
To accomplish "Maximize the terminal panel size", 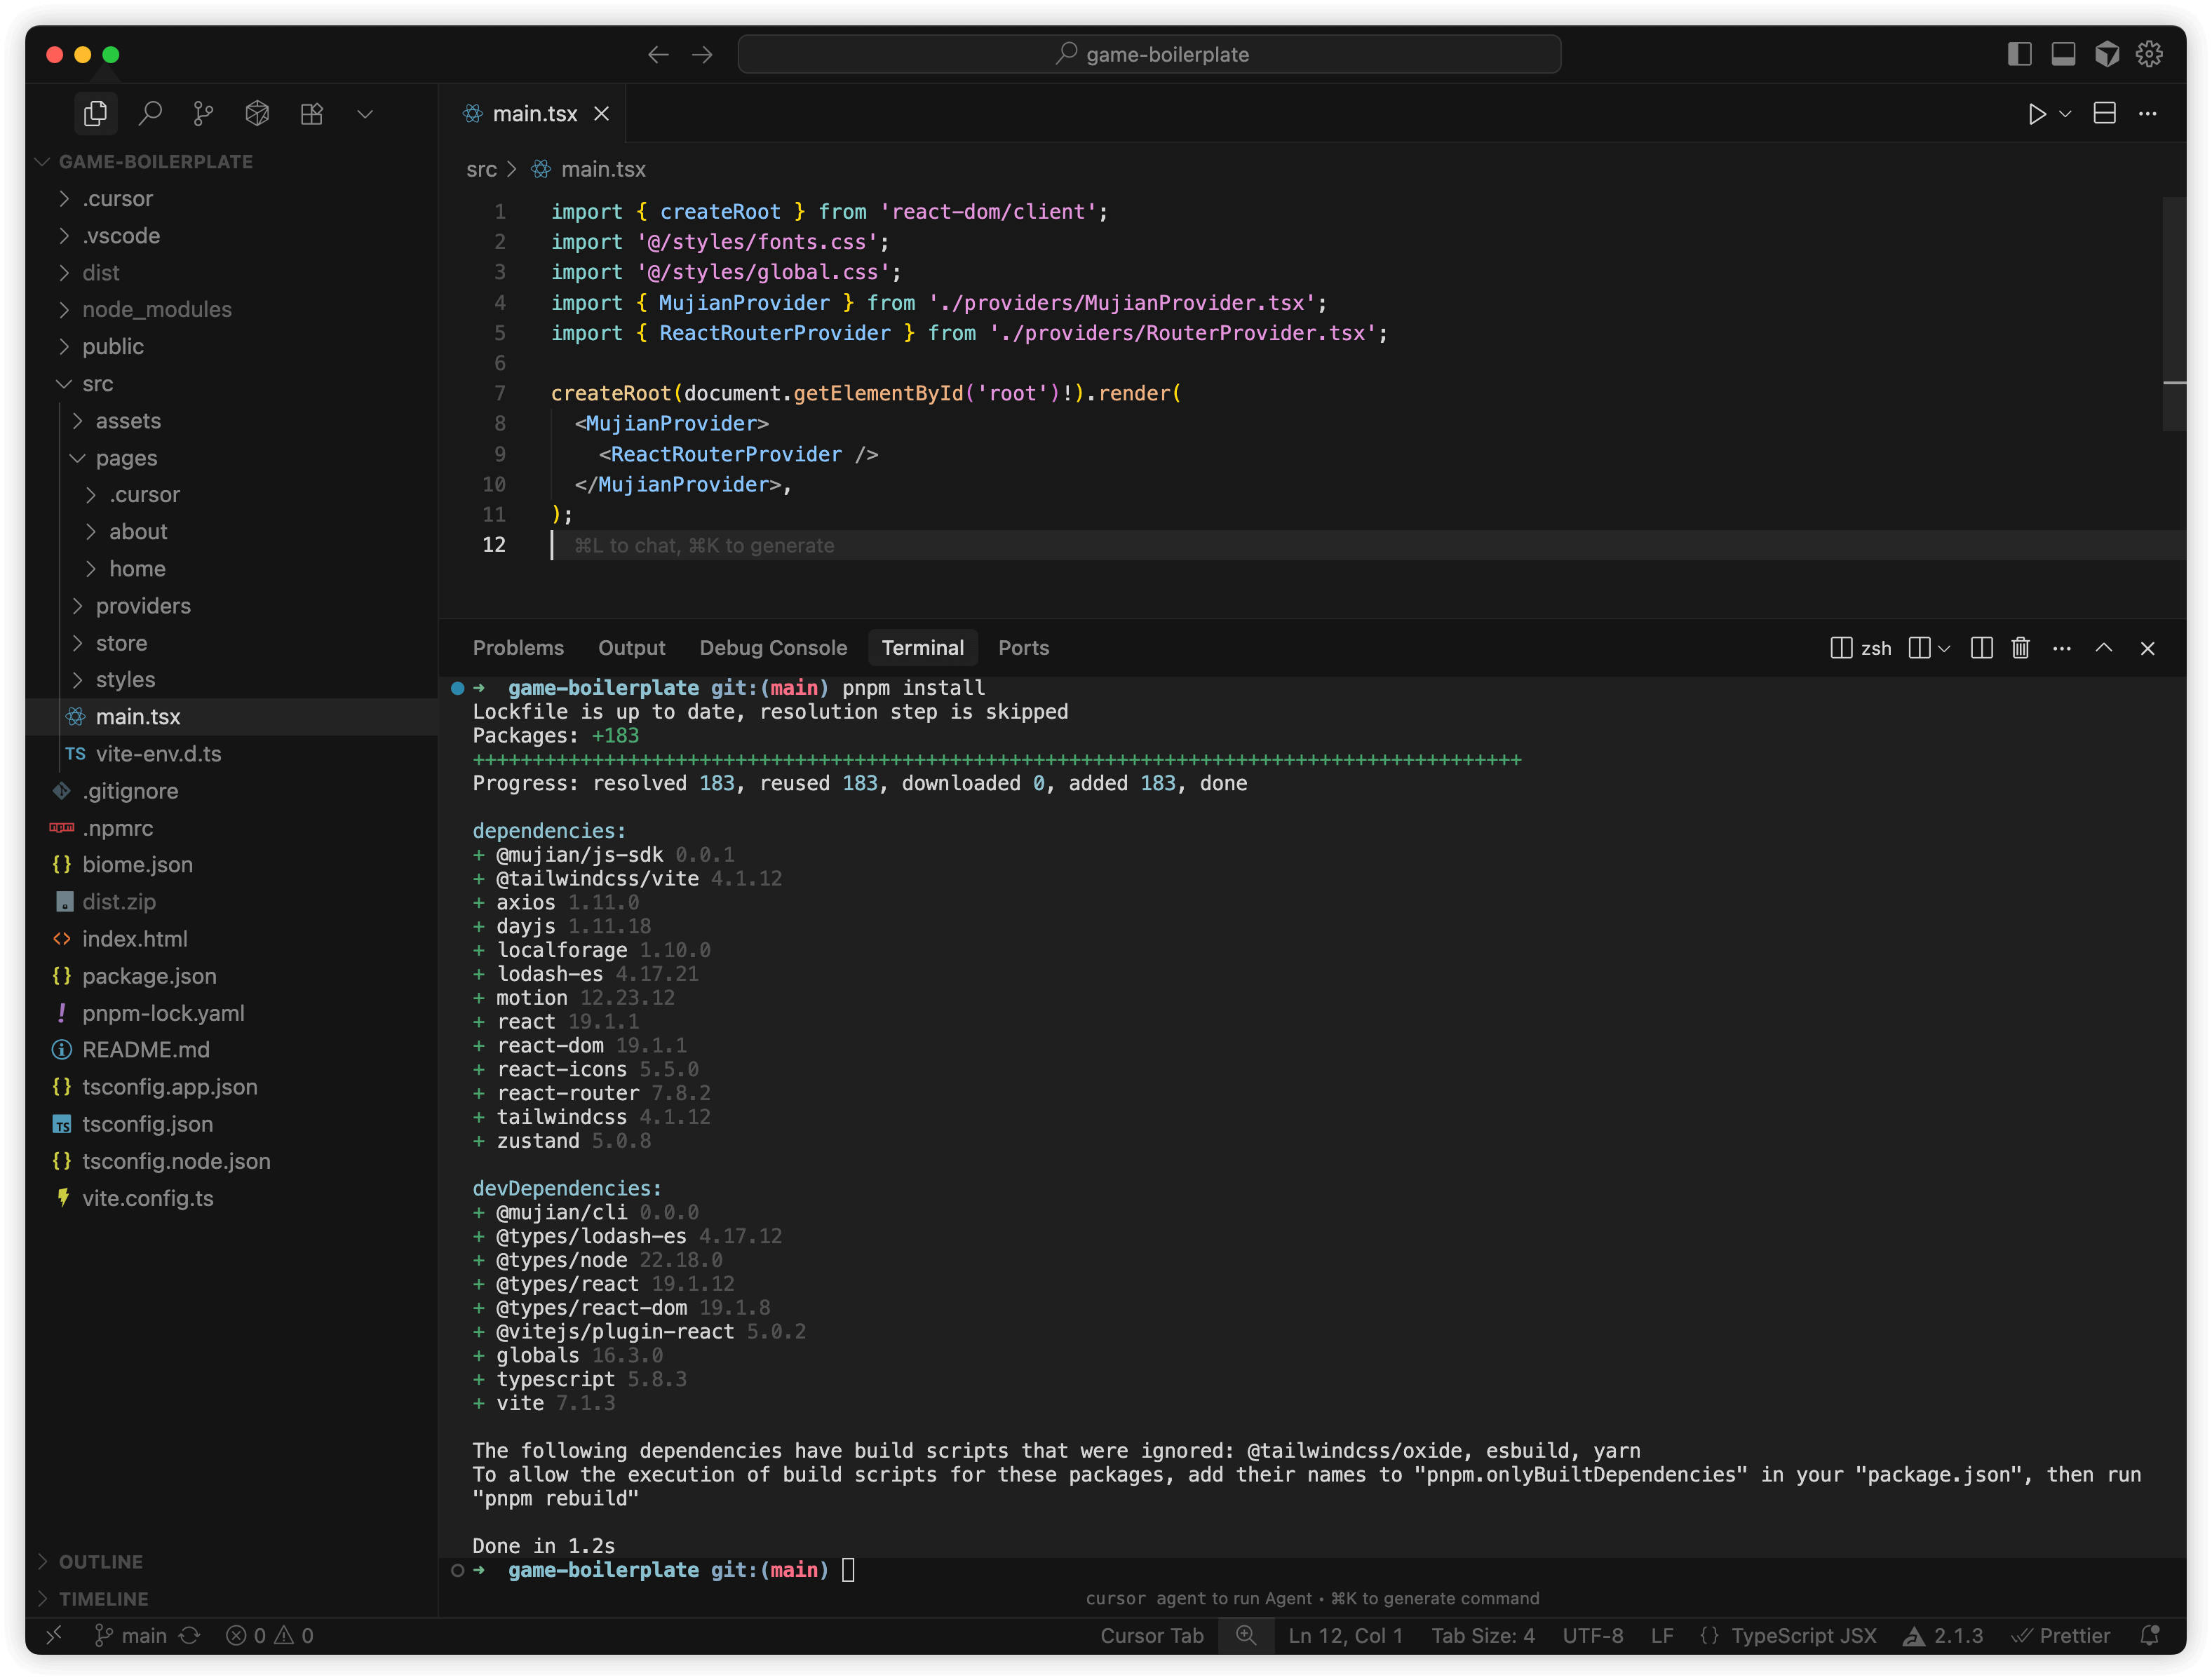I will (x=2104, y=648).
